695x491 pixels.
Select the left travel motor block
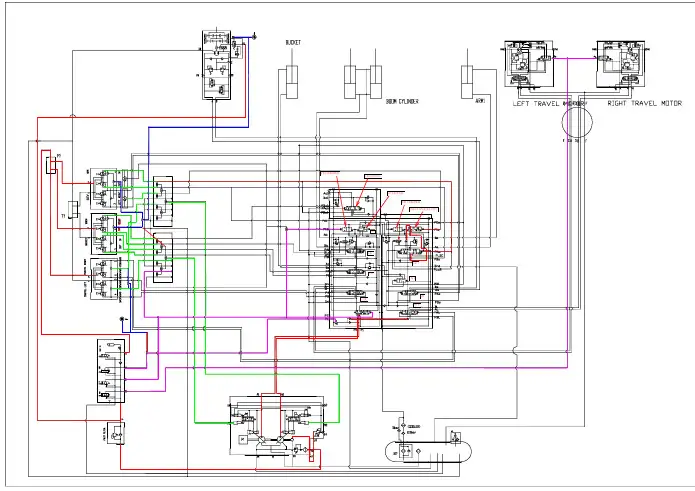pos(529,64)
